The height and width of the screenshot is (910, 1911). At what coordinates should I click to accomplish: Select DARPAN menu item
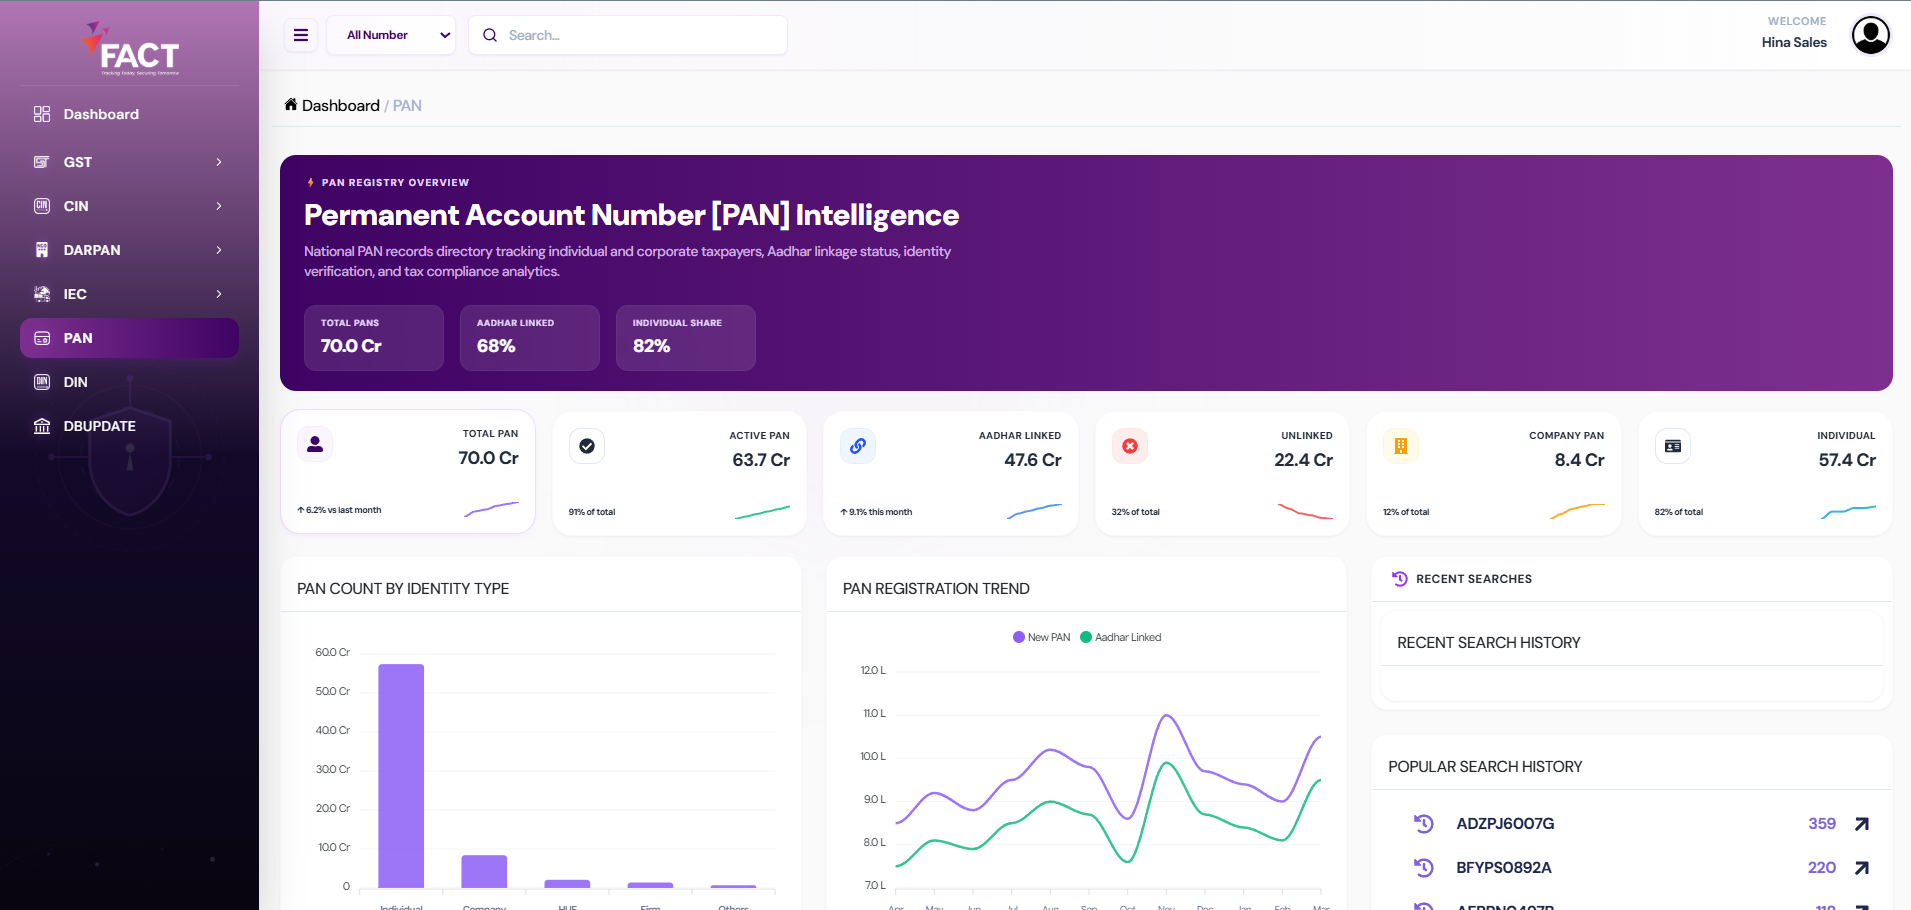click(x=129, y=250)
